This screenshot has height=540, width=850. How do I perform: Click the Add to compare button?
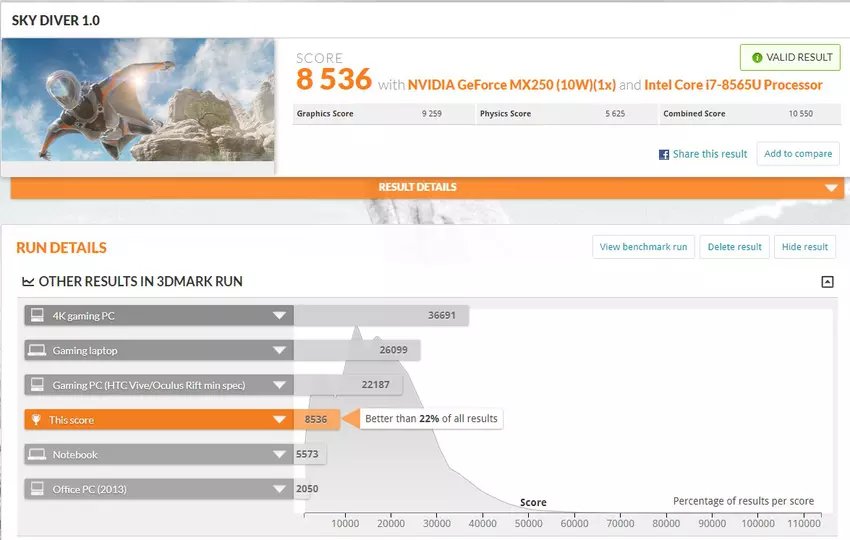click(797, 154)
